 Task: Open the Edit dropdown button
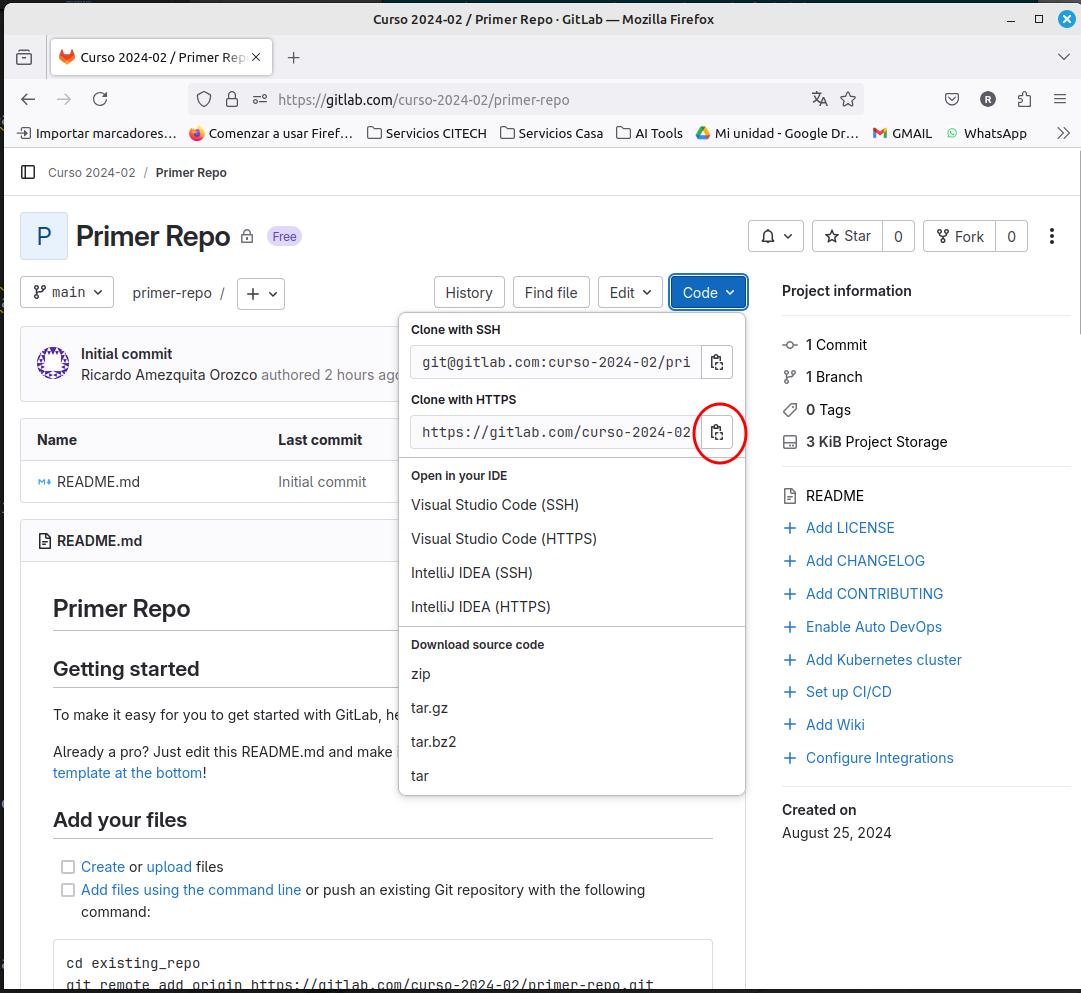coord(630,292)
